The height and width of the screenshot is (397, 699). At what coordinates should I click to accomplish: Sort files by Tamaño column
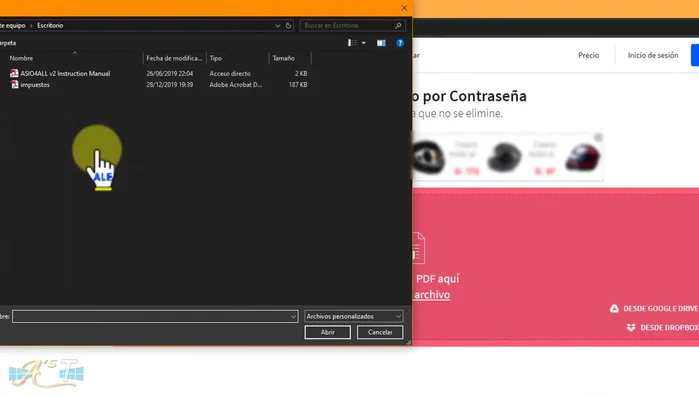click(284, 58)
